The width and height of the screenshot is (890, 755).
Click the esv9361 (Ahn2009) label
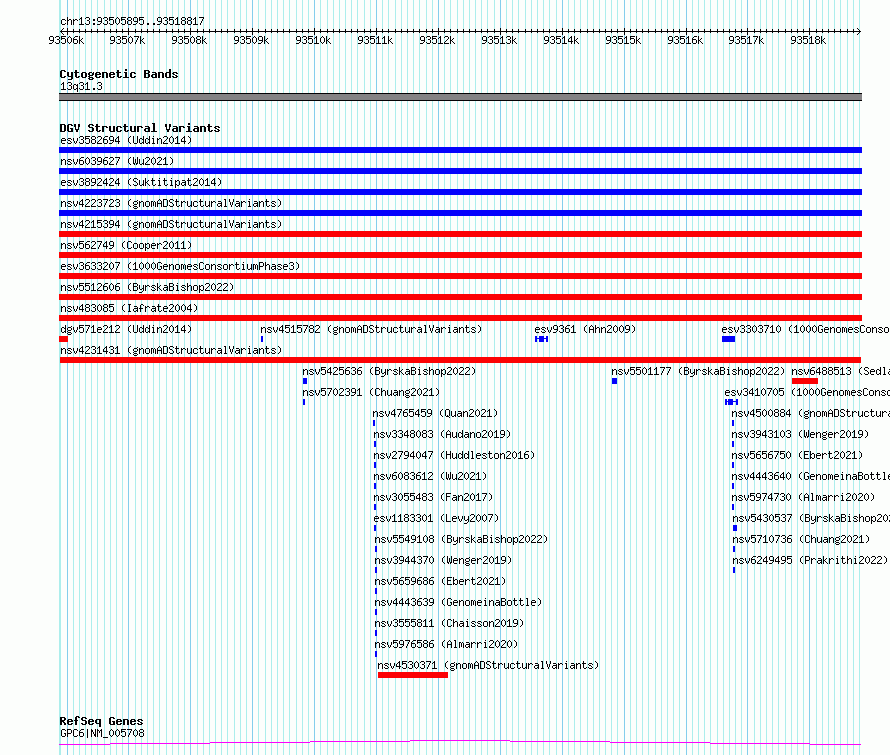(x=585, y=329)
